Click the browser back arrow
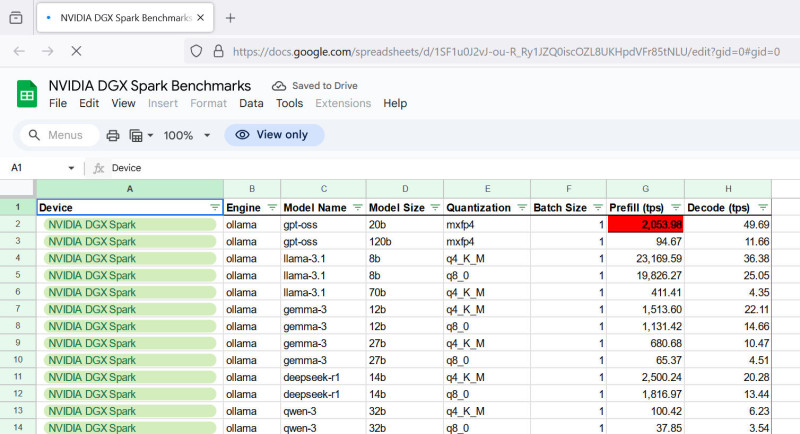Viewport: 800px width, 434px height. pos(19,51)
